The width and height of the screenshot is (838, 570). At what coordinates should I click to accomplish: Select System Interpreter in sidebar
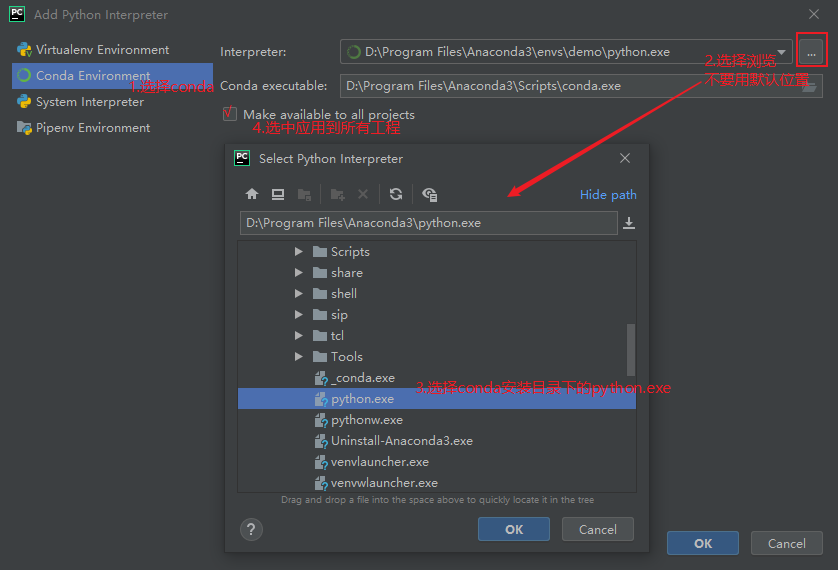(112, 101)
